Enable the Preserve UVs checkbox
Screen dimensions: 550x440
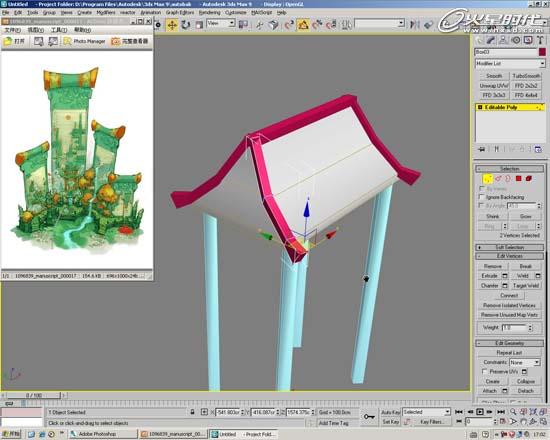(x=485, y=372)
